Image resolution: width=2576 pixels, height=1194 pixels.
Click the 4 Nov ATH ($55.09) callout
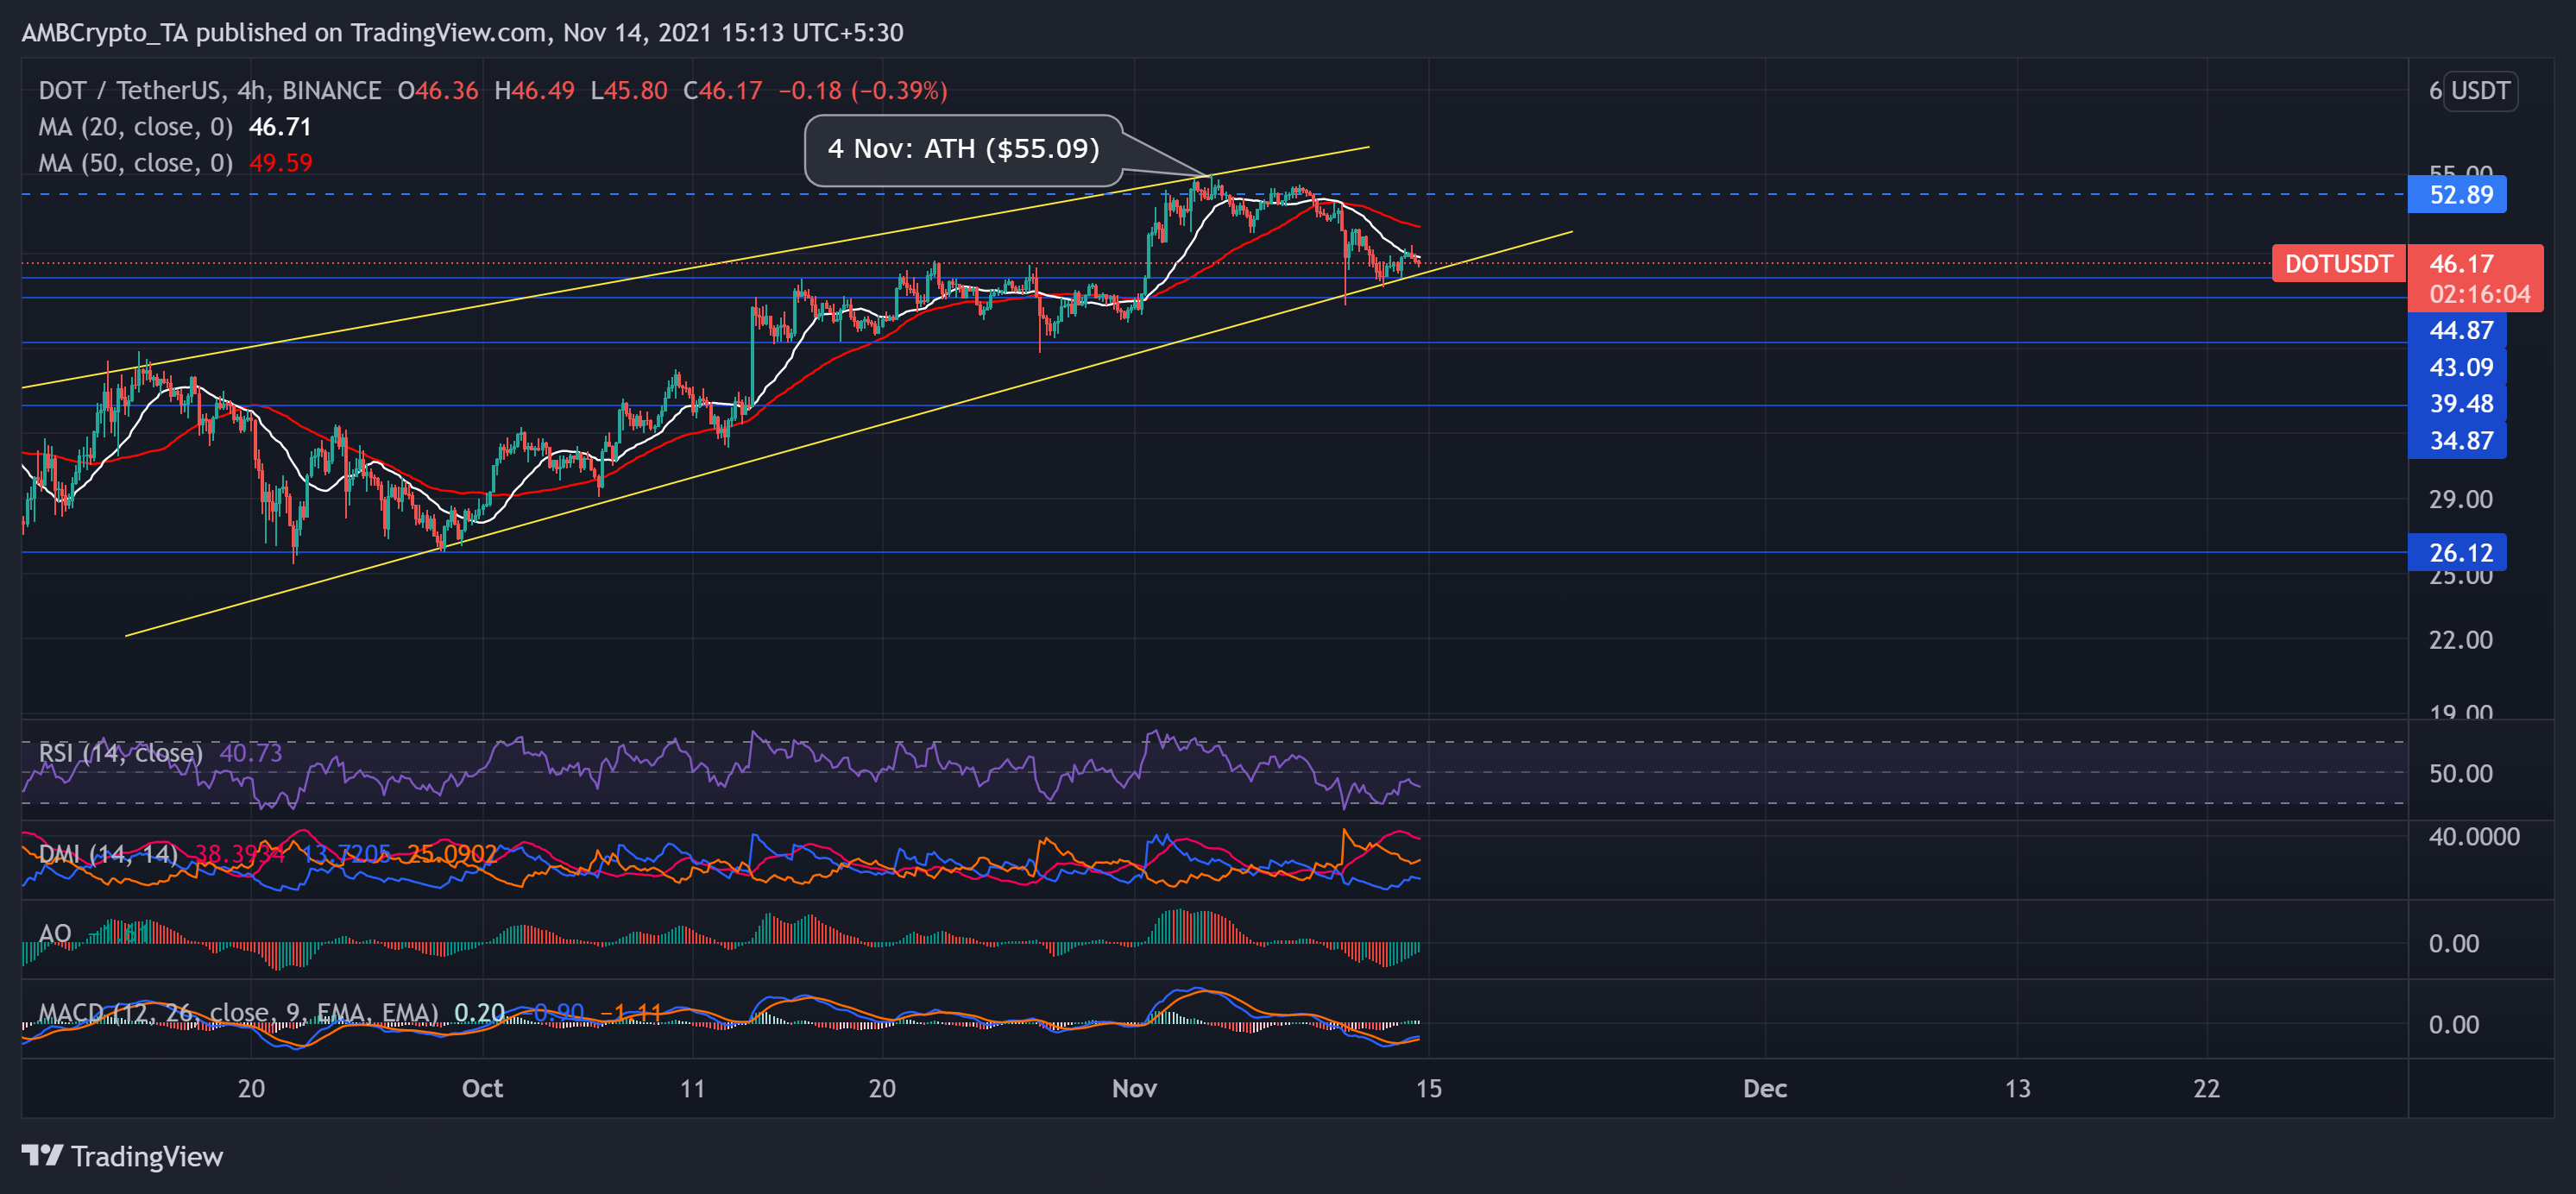click(x=963, y=149)
